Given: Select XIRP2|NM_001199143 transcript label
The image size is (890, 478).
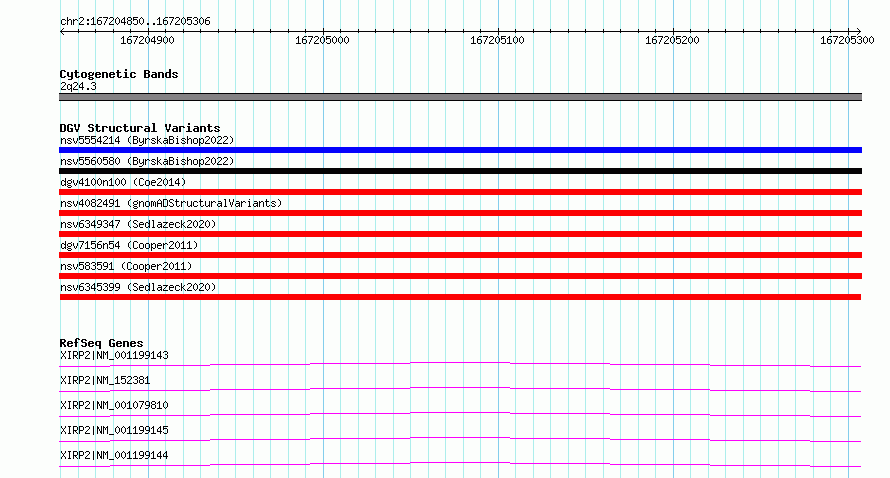Looking at the screenshot, I should 114,355.
